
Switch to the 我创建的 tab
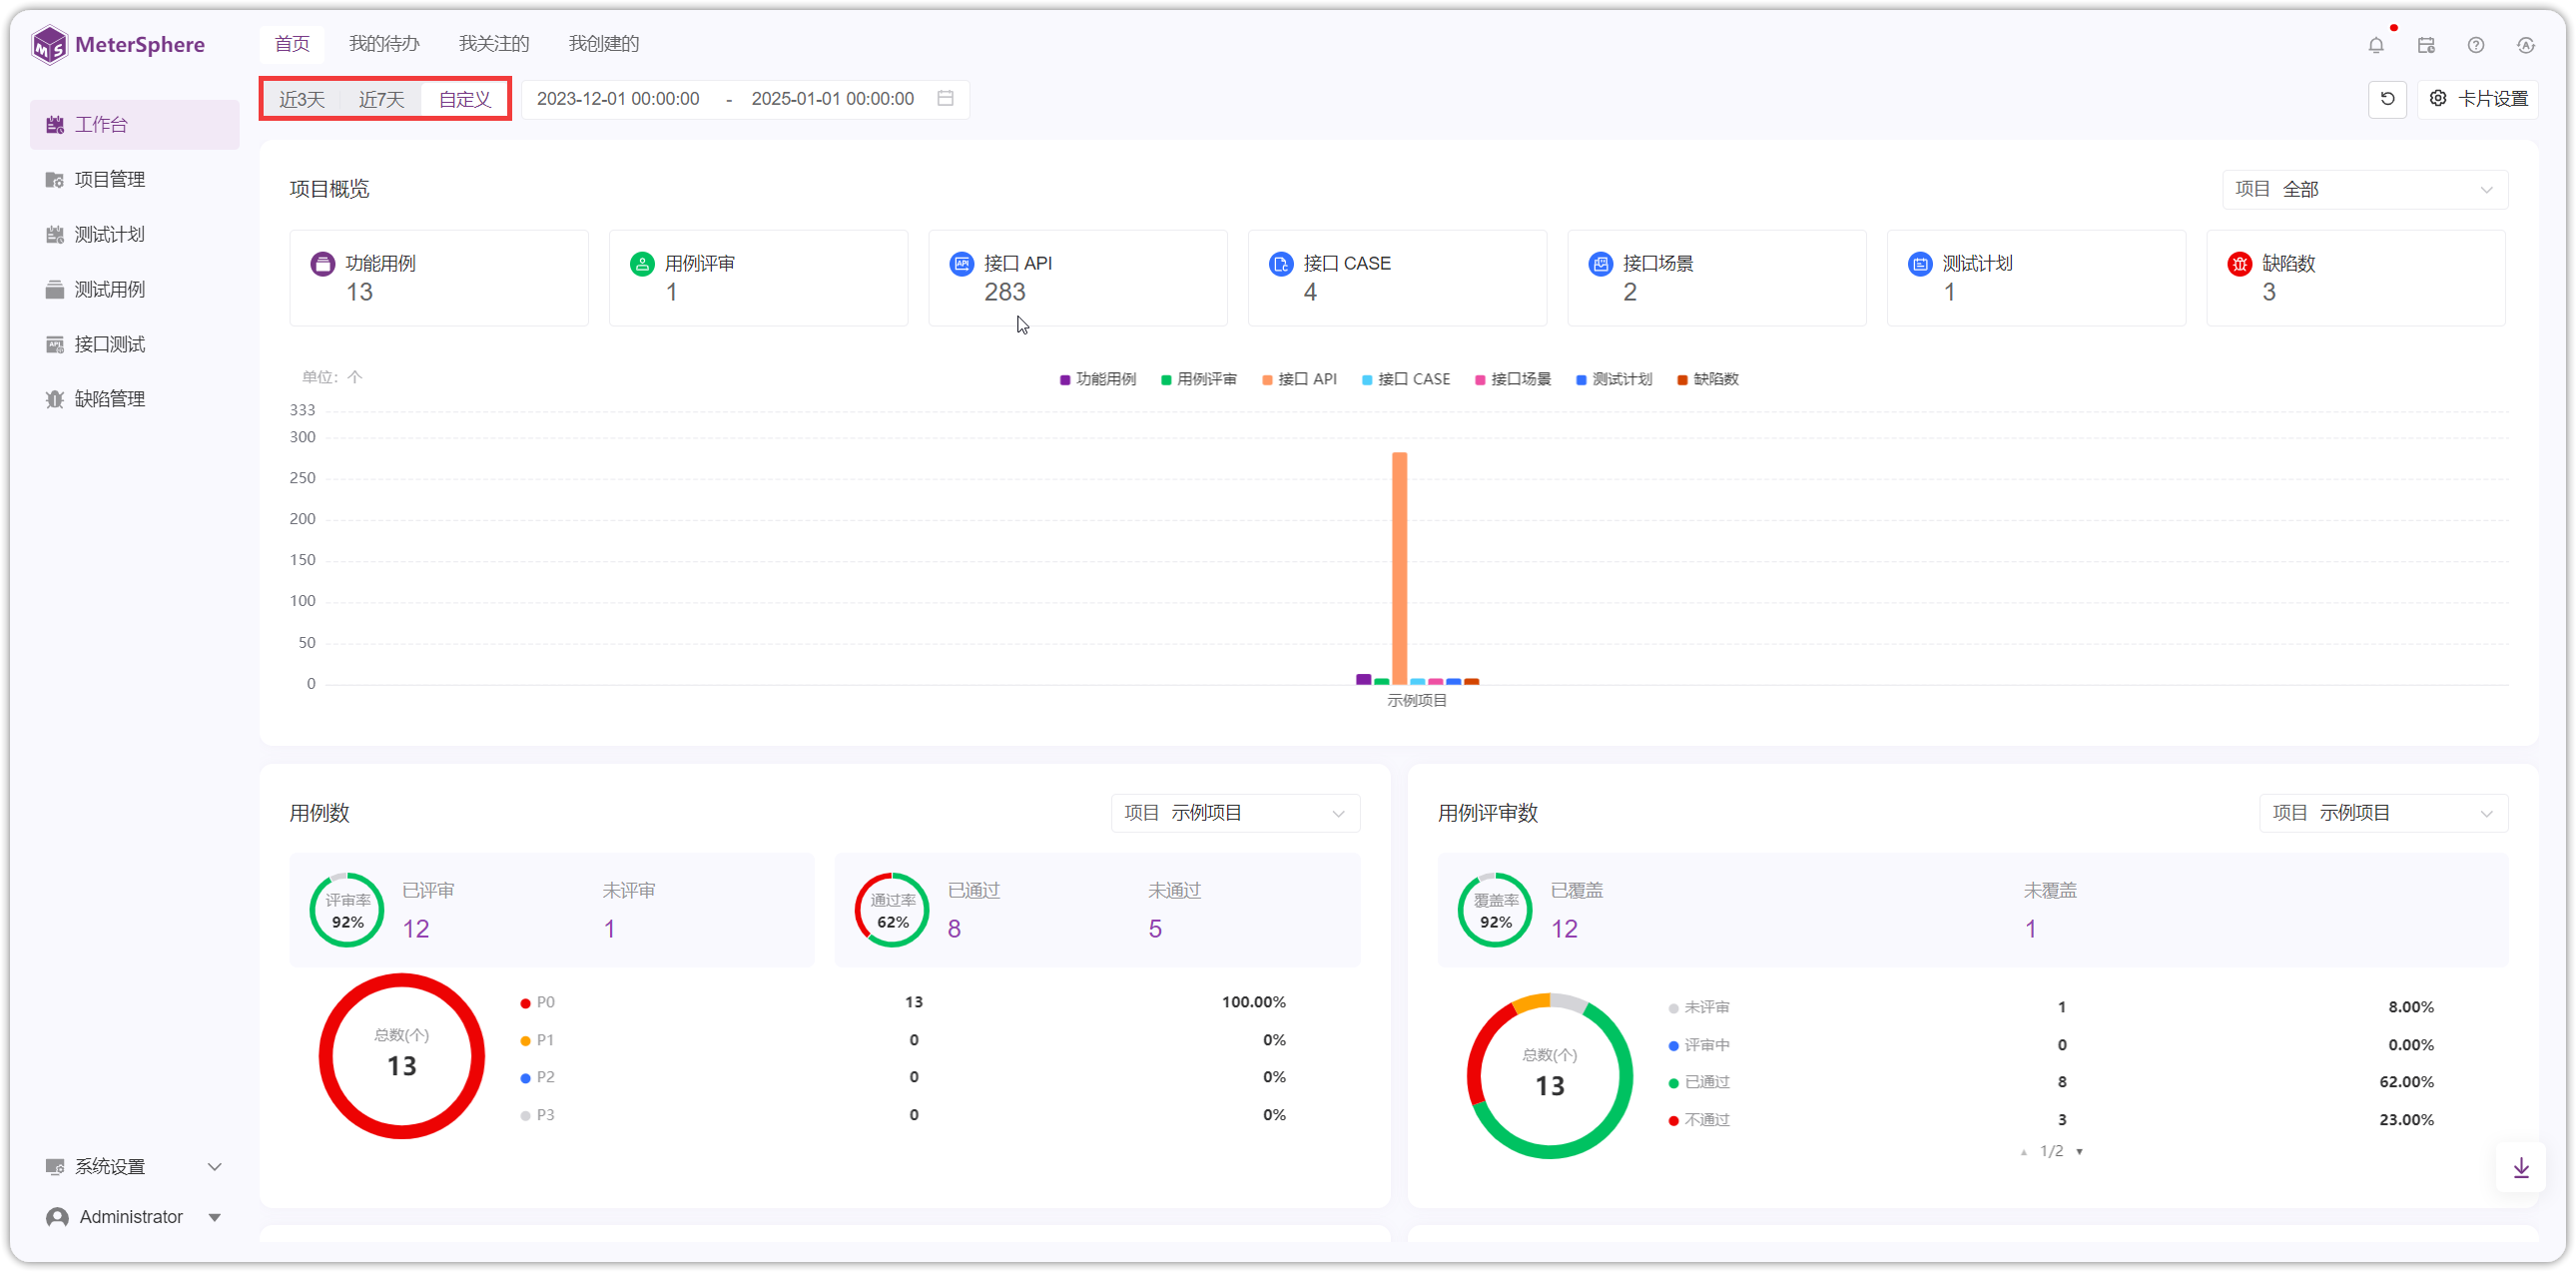[603, 44]
